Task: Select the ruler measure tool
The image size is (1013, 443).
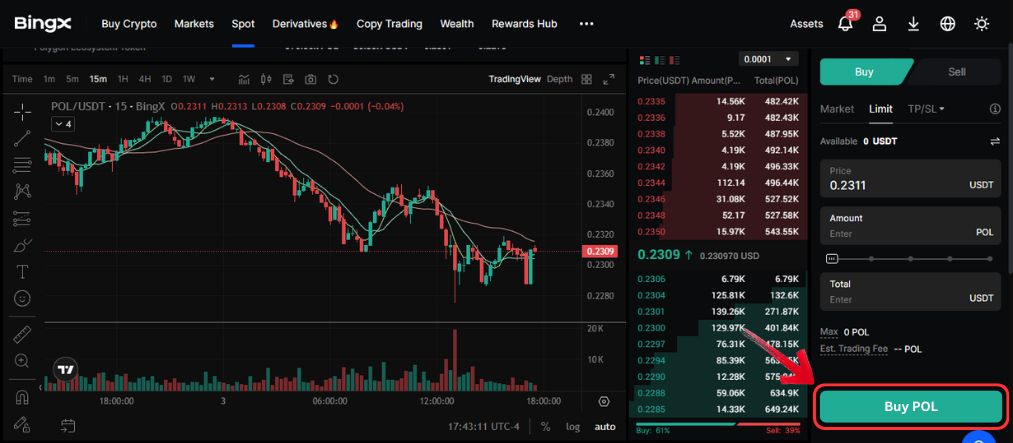Action: click(x=23, y=334)
